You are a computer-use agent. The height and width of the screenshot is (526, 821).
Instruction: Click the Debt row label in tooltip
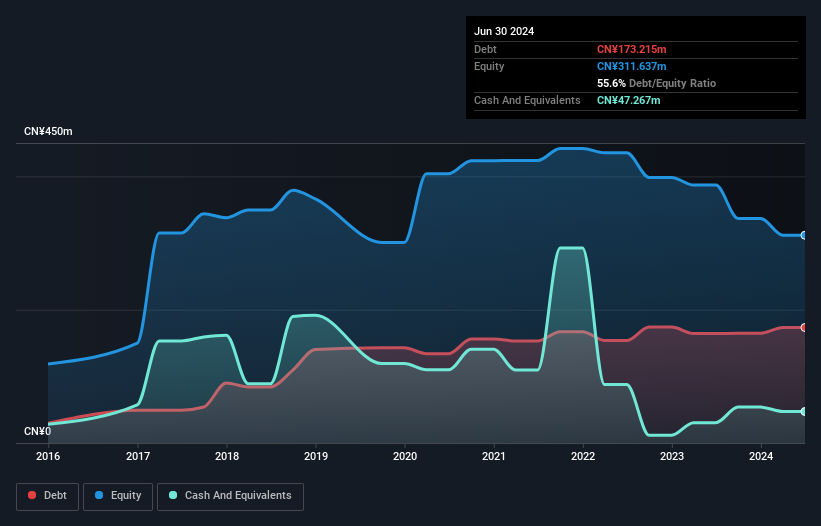pyautogui.click(x=485, y=49)
